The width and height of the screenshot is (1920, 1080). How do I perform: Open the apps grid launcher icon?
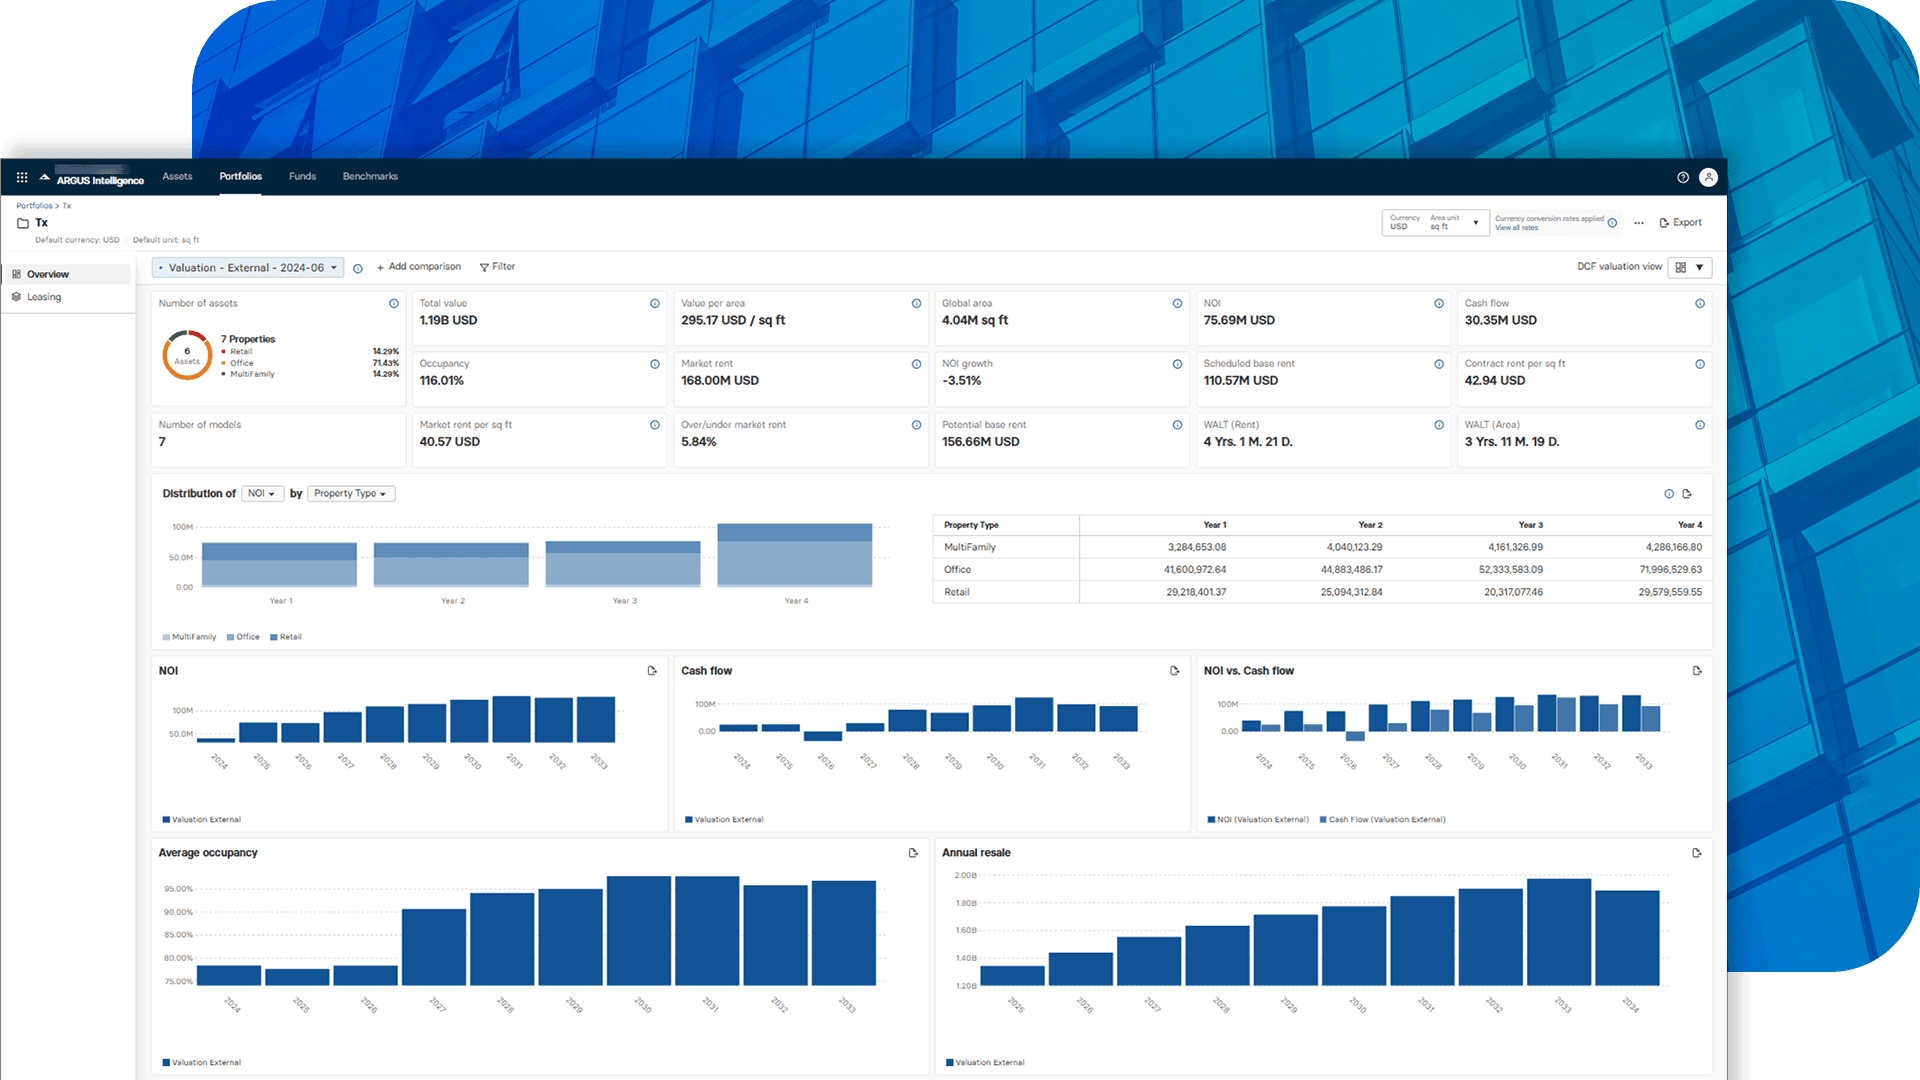click(20, 176)
